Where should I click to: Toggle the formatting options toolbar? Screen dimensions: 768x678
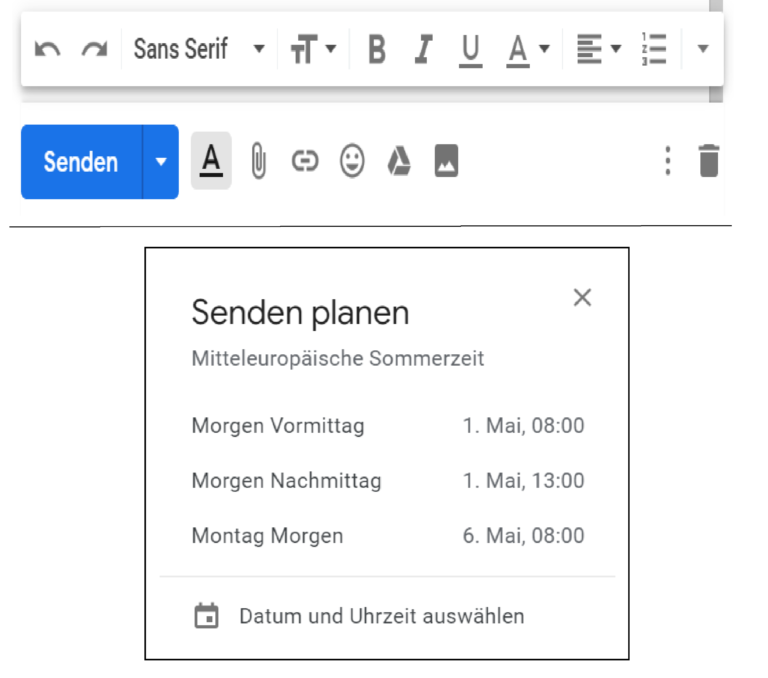[211, 161]
